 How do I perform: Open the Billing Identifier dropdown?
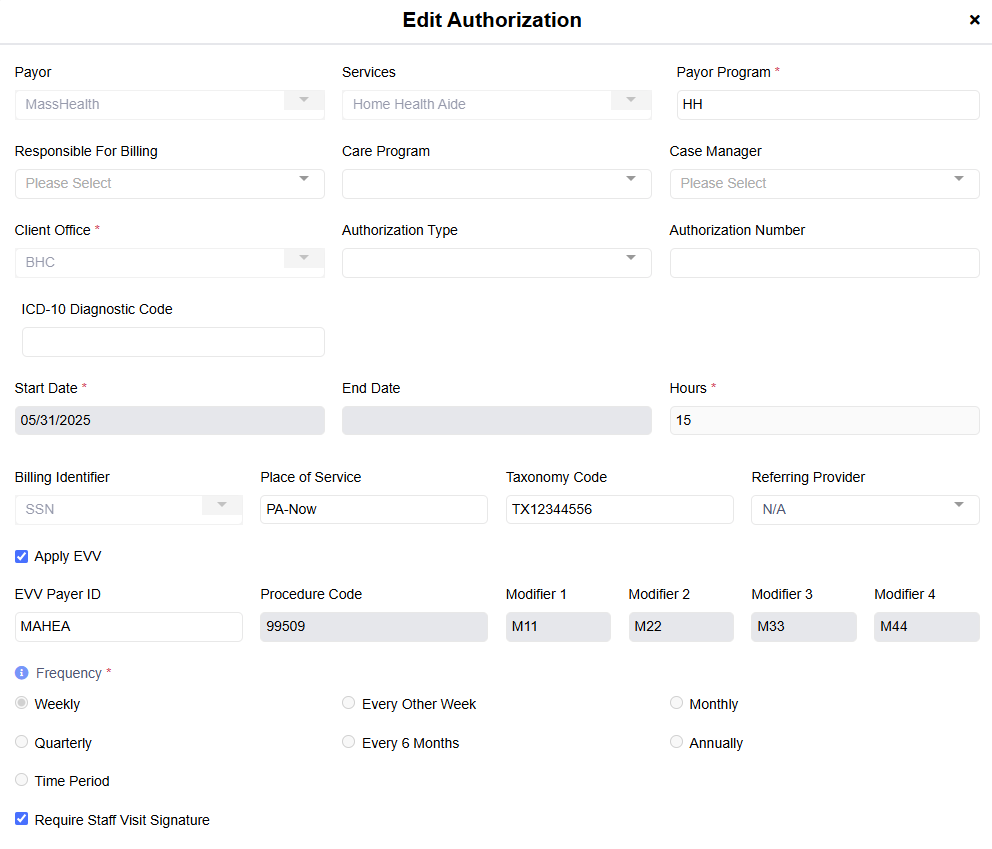click(221, 505)
